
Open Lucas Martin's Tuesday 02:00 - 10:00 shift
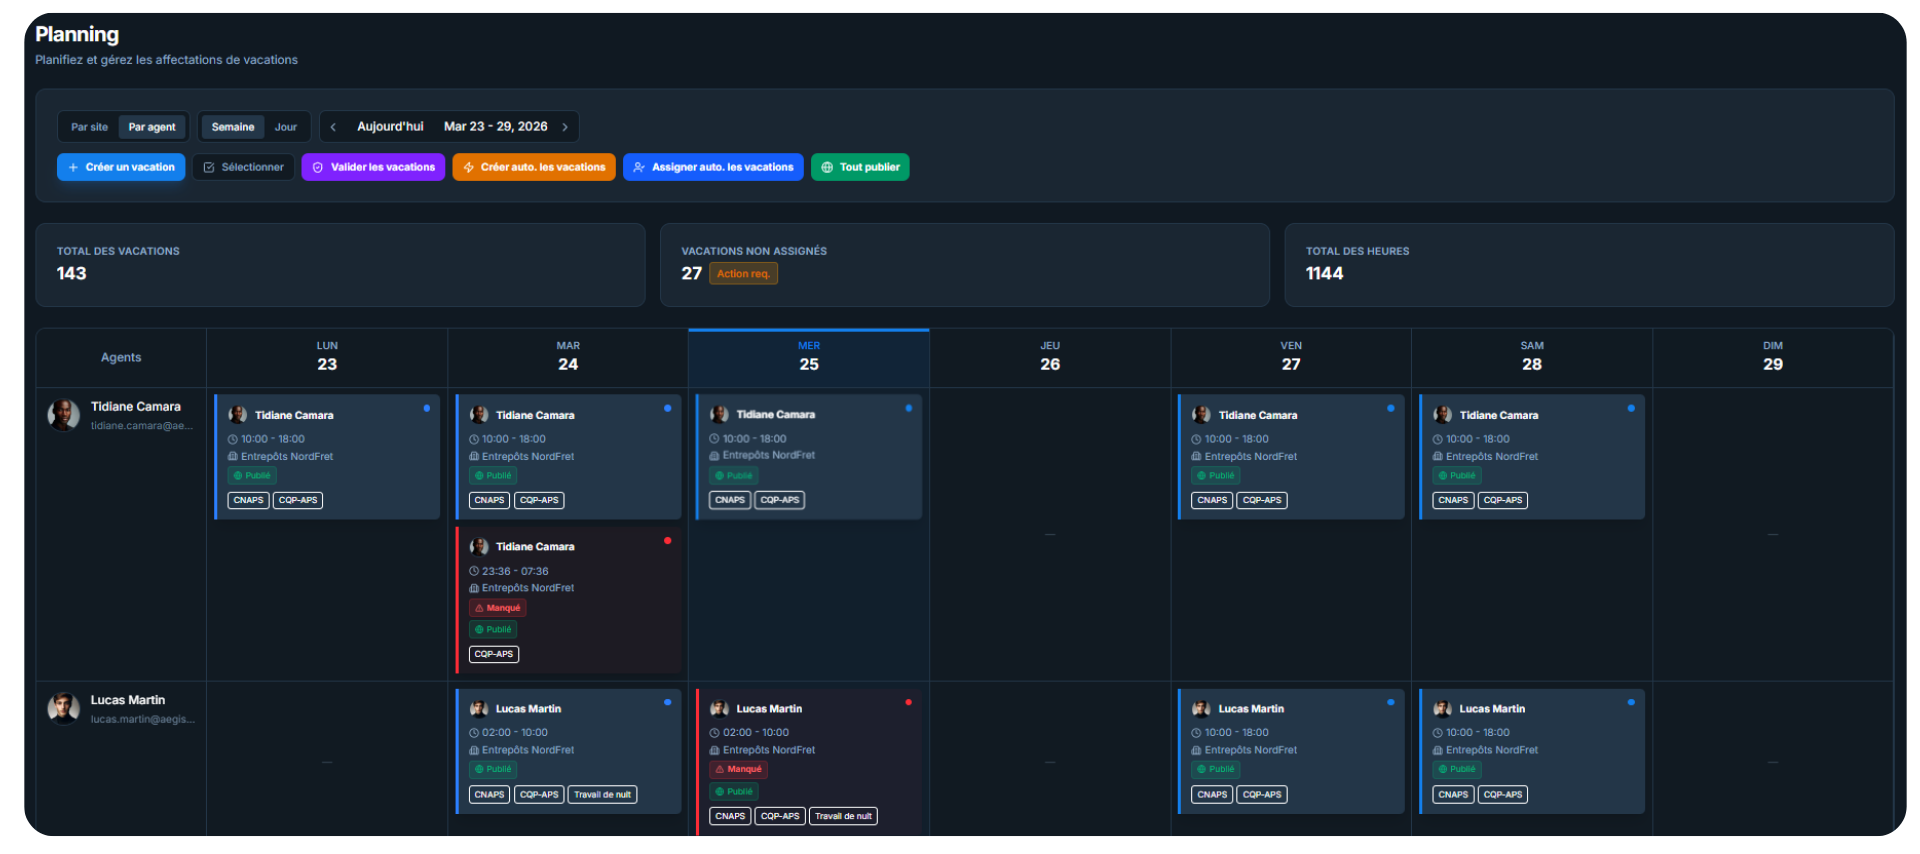(568, 751)
